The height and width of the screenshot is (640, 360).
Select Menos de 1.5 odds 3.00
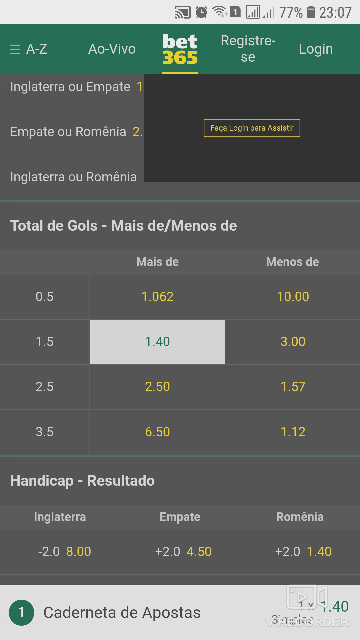(293, 342)
